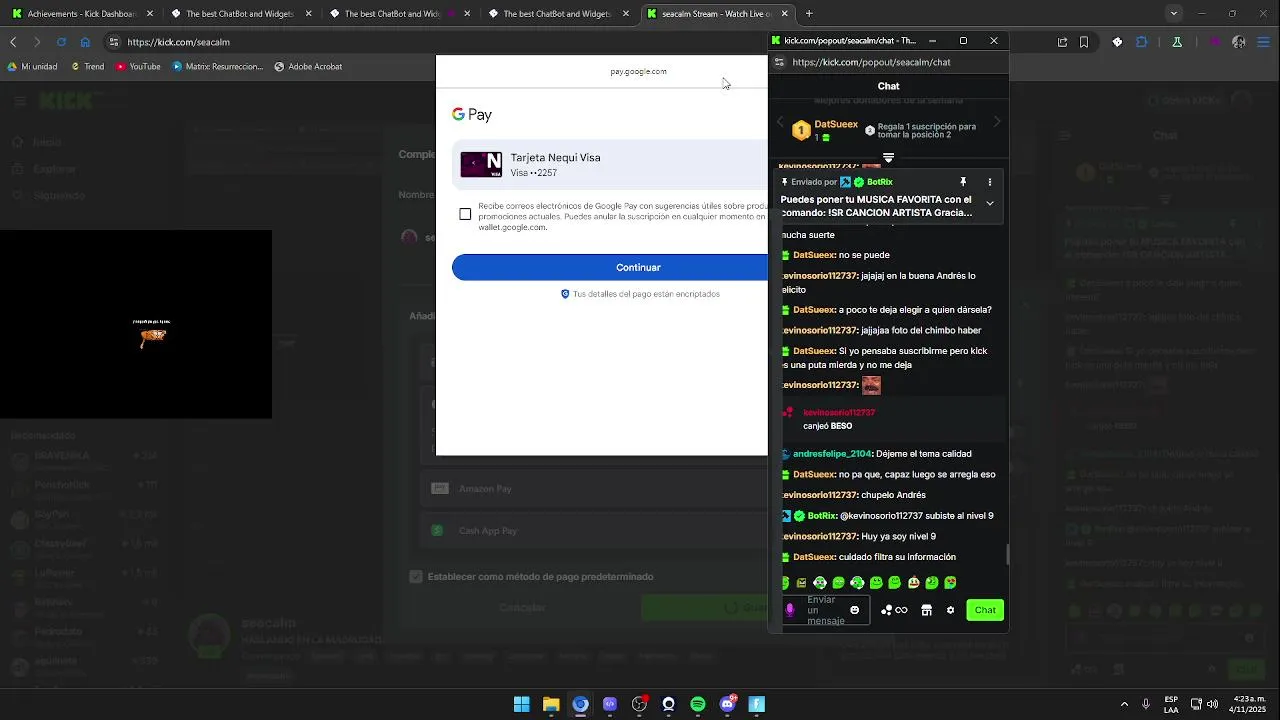Viewport: 1280px width, 720px height.
Task: Open the tab search dropdown
Action: (1174, 14)
